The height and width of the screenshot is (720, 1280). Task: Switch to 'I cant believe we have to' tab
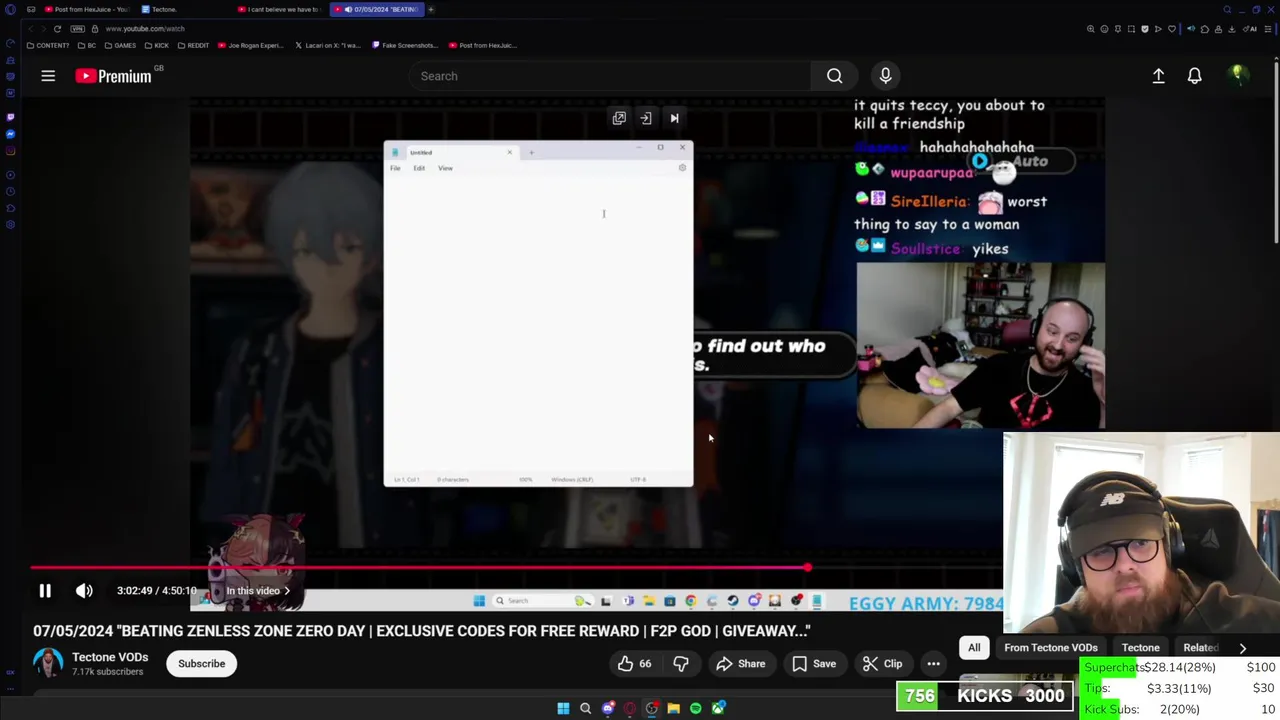tap(280, 9)
